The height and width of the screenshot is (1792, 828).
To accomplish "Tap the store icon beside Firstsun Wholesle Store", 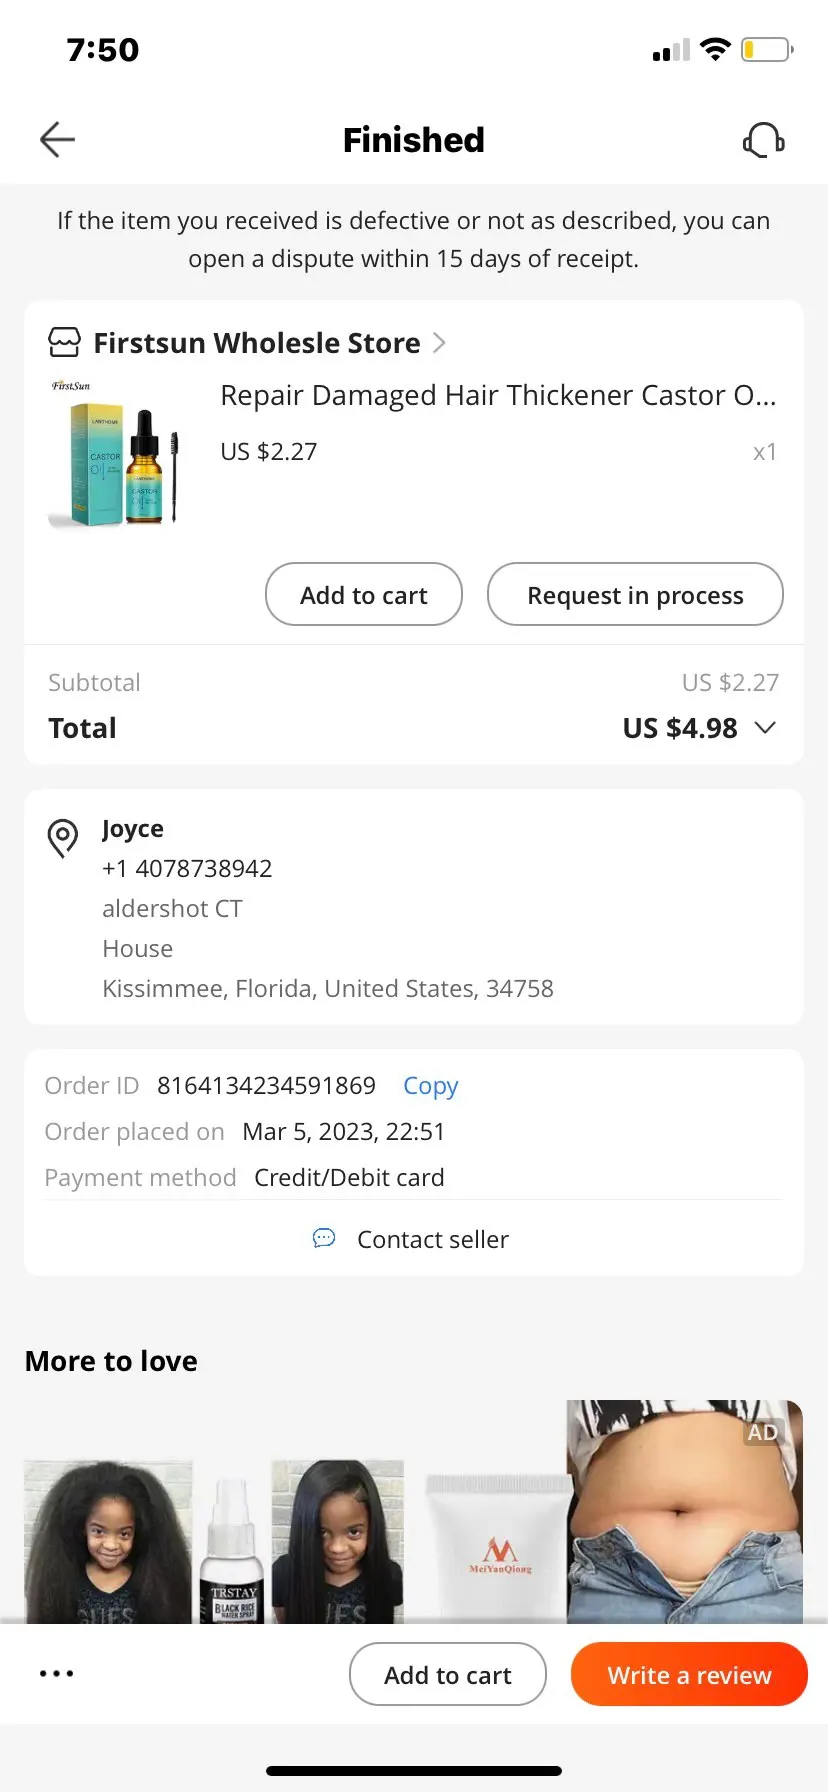I will 64,343.
